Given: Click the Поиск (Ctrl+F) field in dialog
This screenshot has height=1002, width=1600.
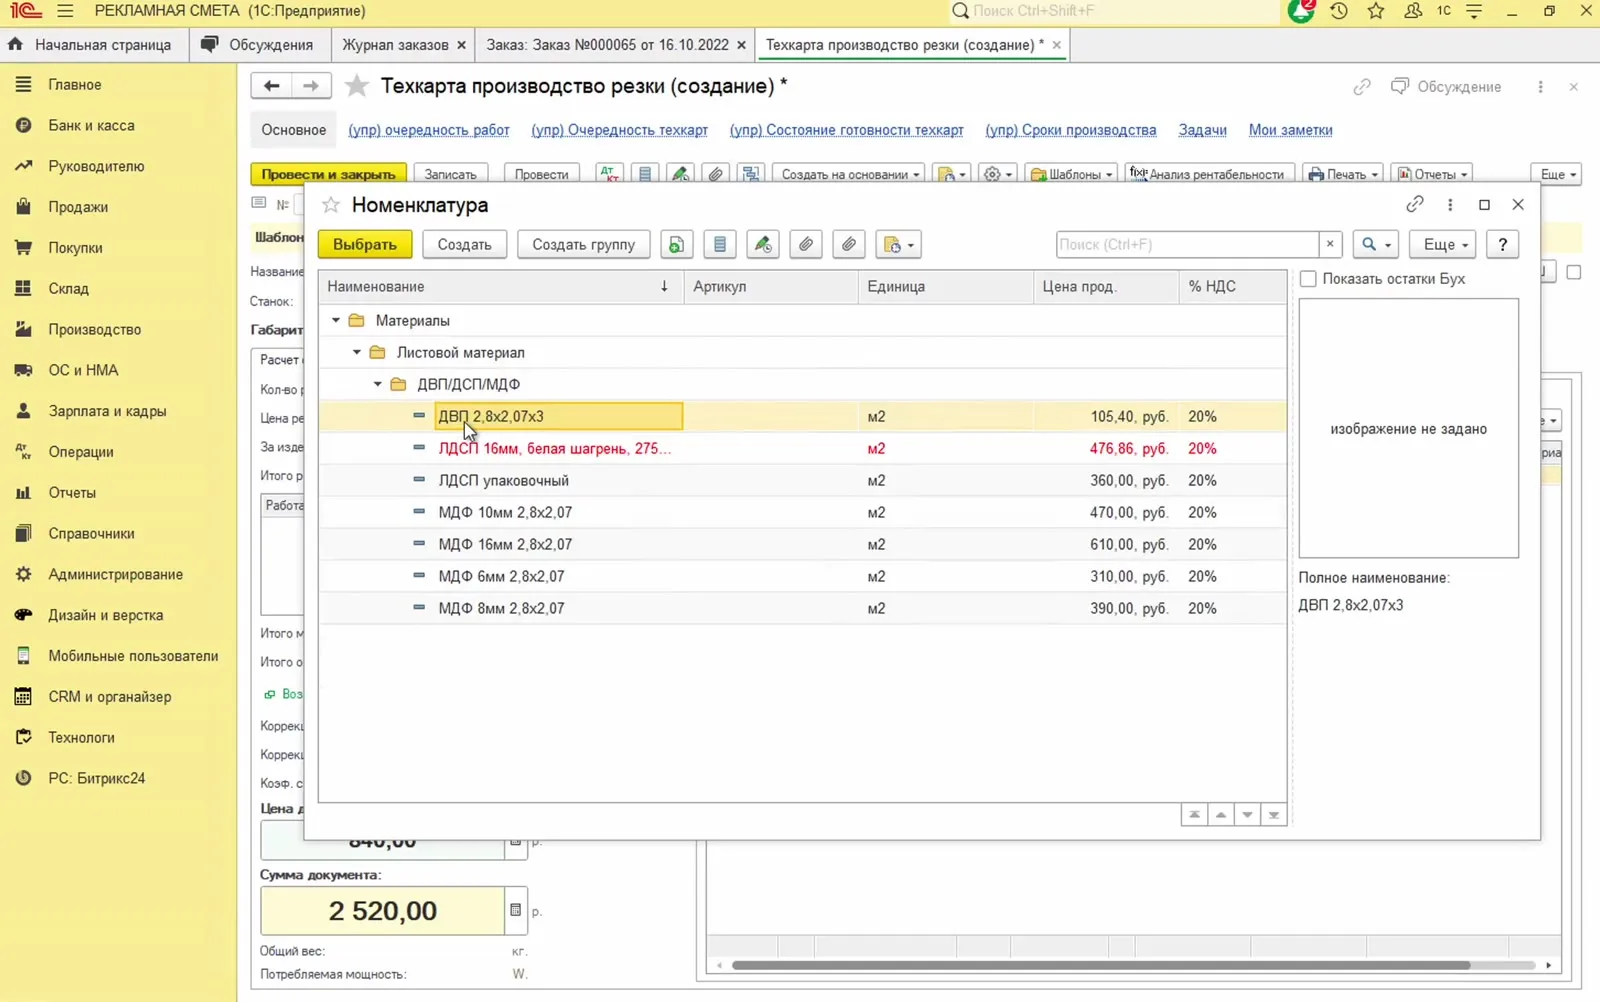Looking at the screenshot, I should coord(1187,245).
